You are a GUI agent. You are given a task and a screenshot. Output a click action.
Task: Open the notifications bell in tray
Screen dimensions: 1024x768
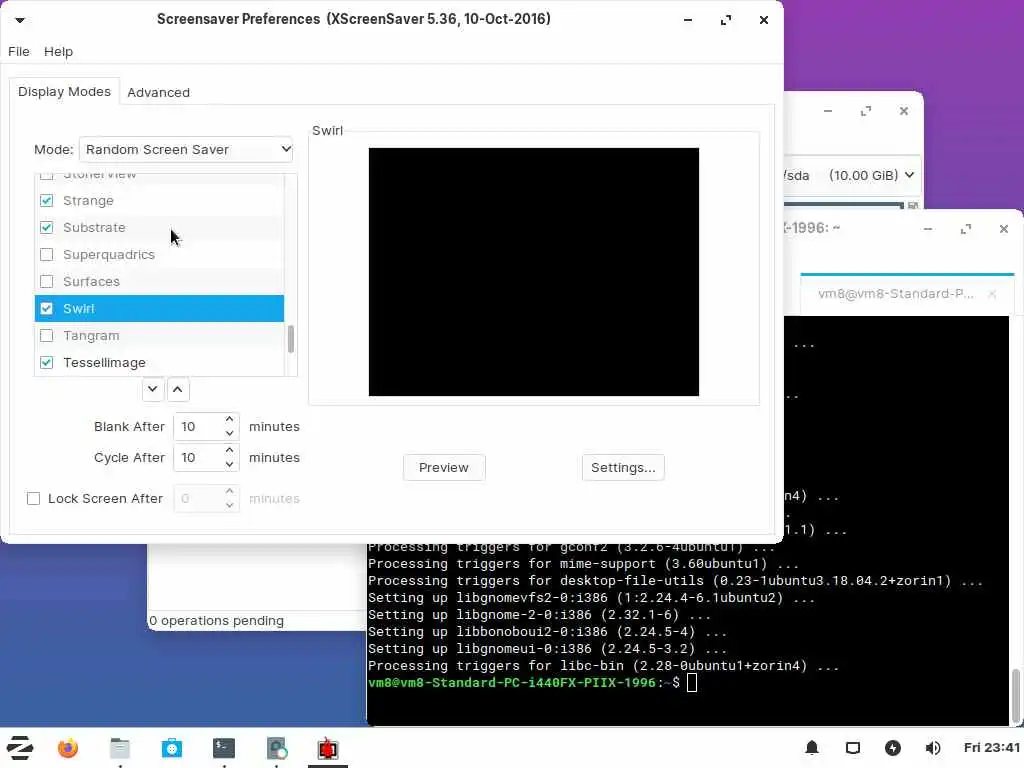(812, 748)
